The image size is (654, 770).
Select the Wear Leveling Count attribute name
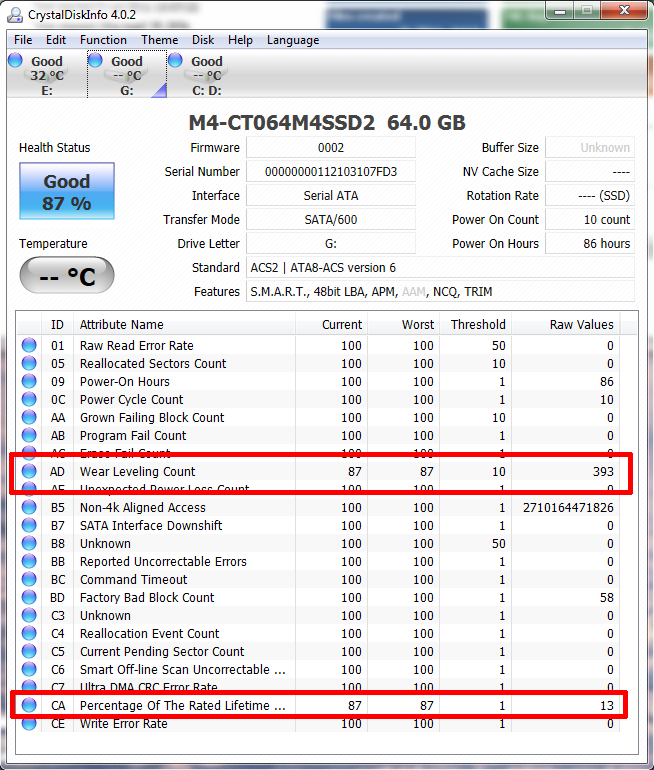[137, 471]
